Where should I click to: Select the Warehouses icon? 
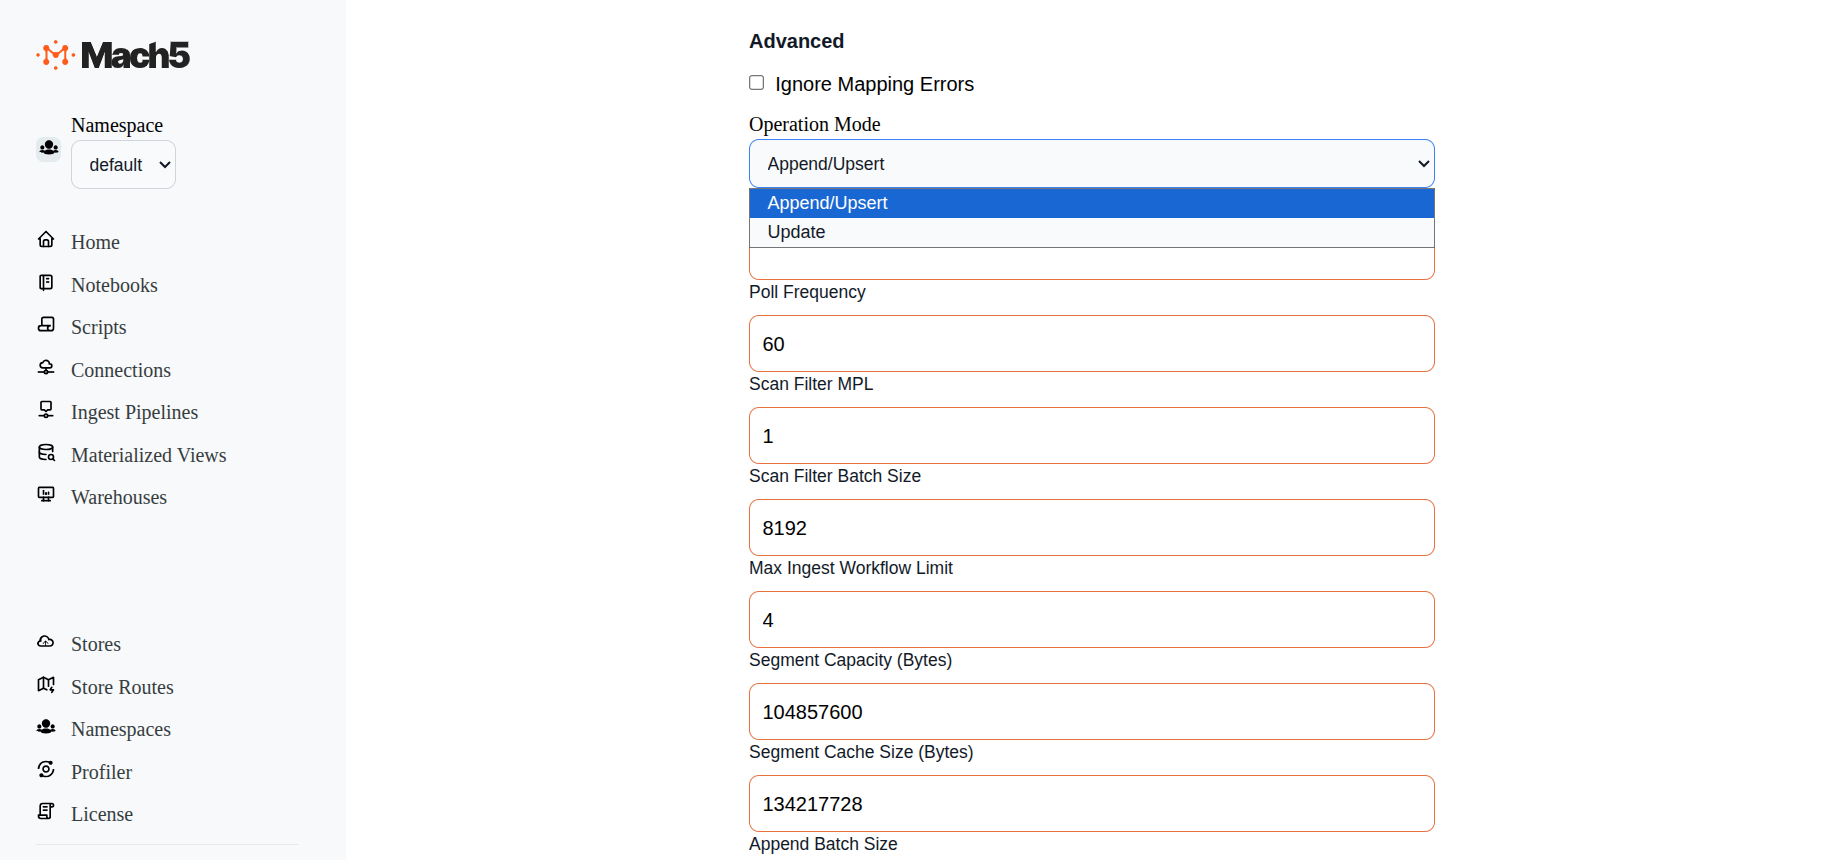(46, 495)
